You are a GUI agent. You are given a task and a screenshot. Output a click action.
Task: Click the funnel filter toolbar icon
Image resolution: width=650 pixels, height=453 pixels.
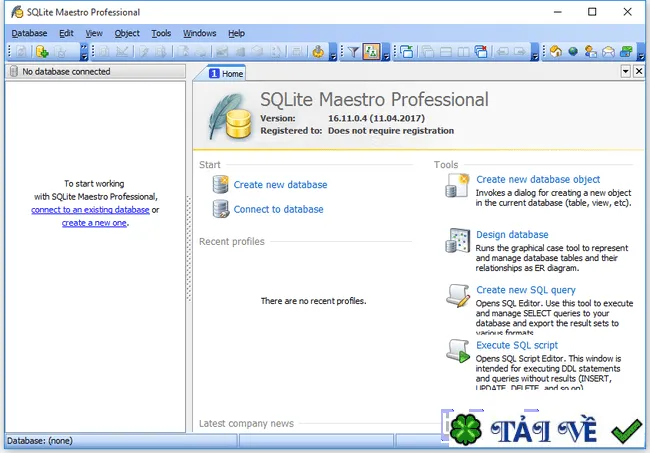[x=353, y=52]
